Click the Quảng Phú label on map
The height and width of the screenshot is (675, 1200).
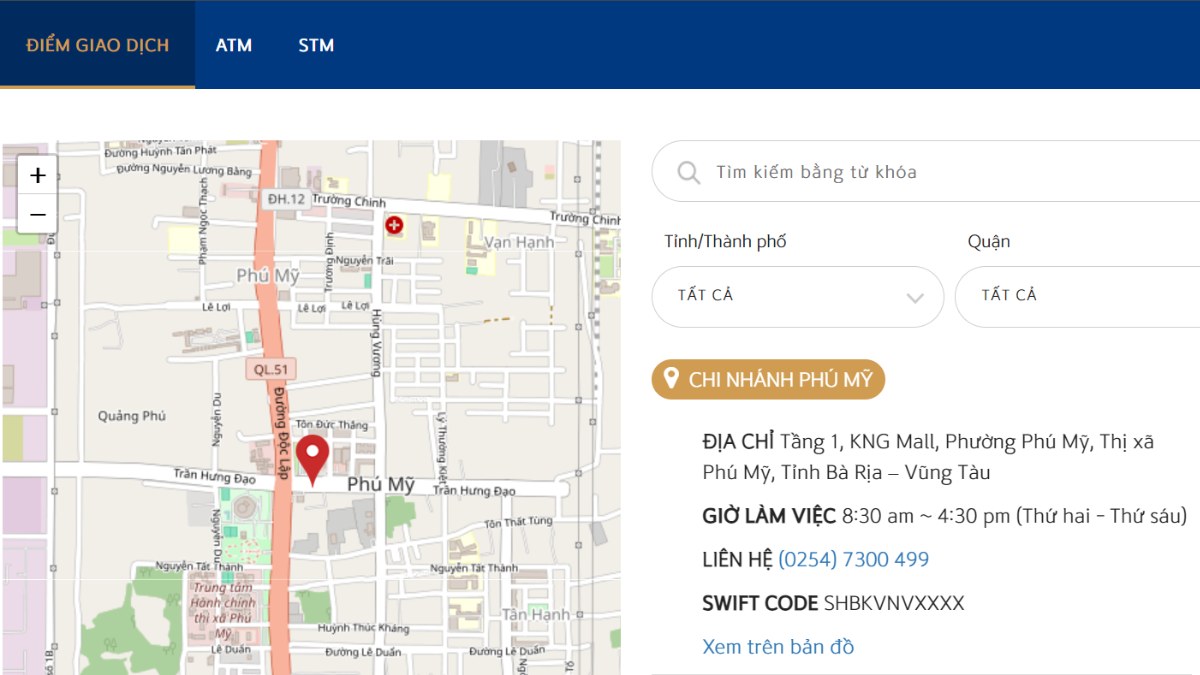click(x=132, y=416)
